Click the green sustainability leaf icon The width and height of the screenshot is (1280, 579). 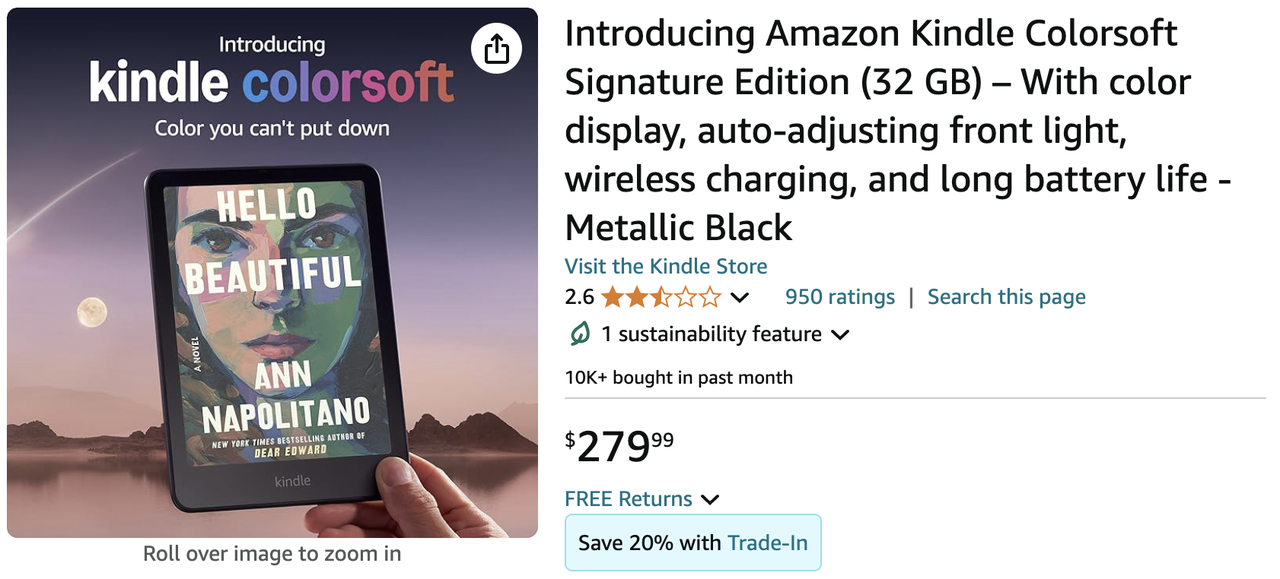click(x=580, y=334)
